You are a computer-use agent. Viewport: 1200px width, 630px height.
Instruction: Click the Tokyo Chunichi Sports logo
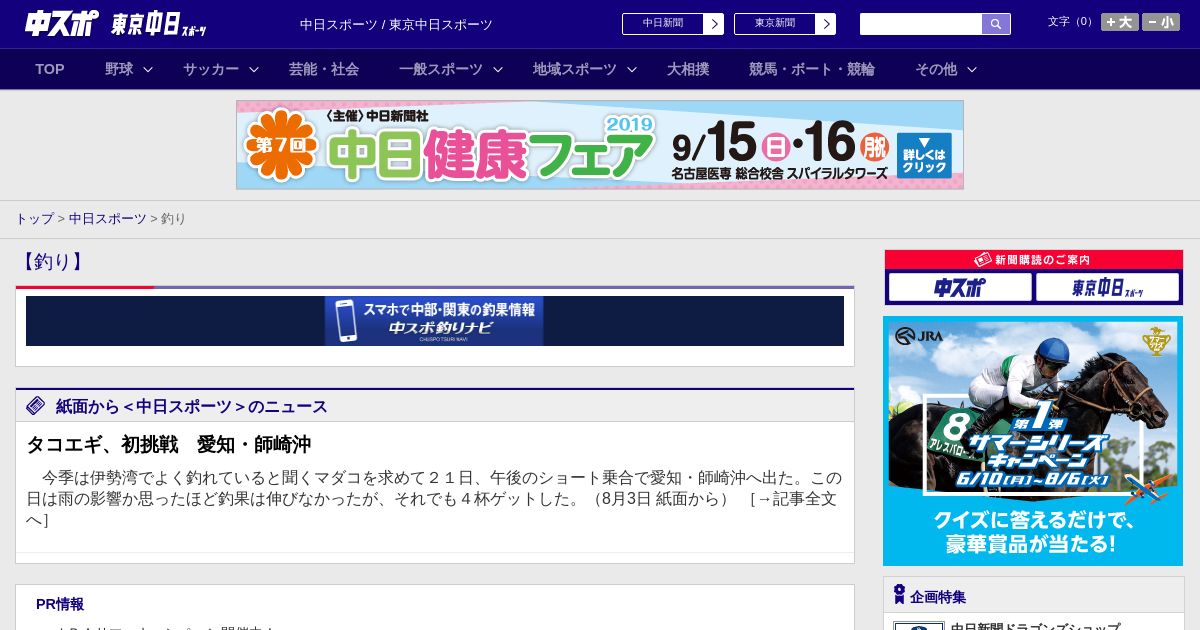tap(159, 24)
